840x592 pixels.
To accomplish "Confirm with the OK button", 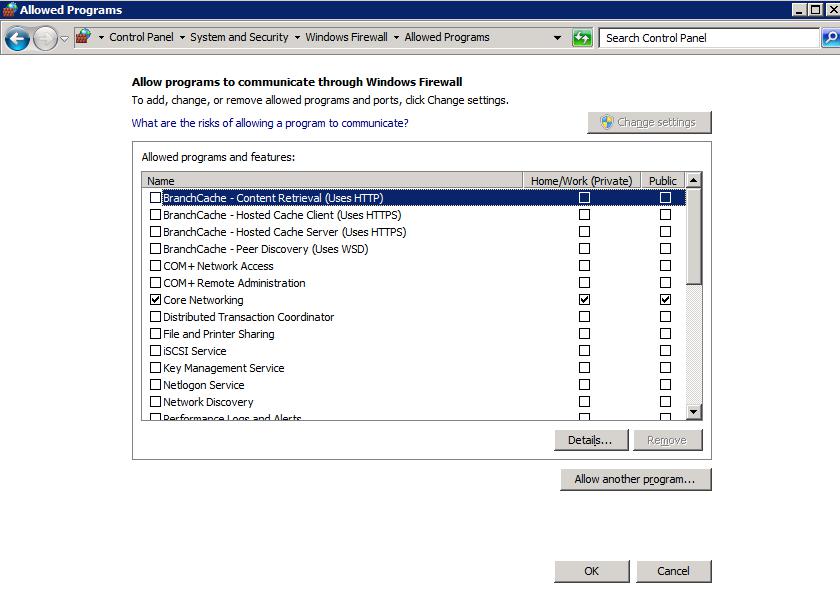I will point(592,571).
